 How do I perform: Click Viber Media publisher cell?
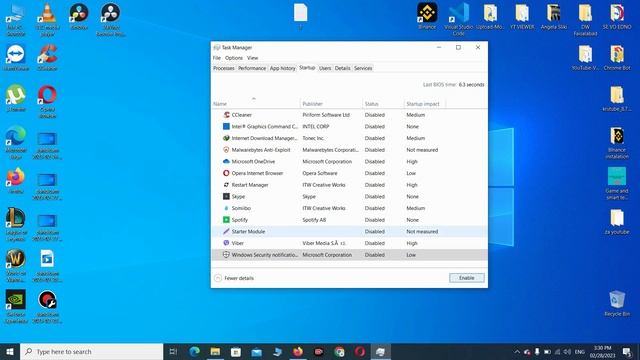[x=324, y=243]
